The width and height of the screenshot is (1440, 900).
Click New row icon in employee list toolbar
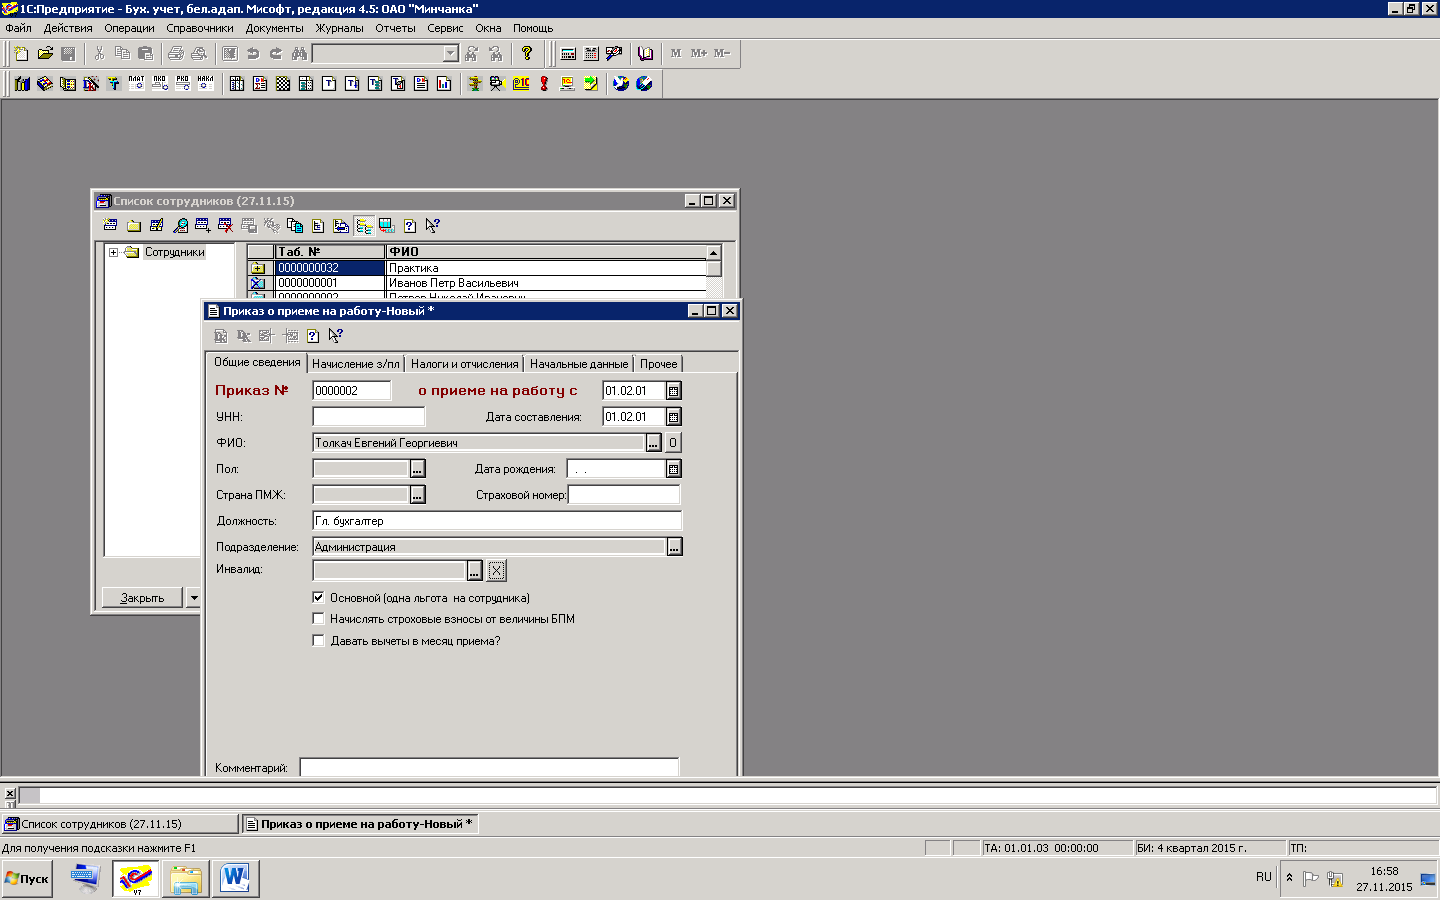point(110,226)
